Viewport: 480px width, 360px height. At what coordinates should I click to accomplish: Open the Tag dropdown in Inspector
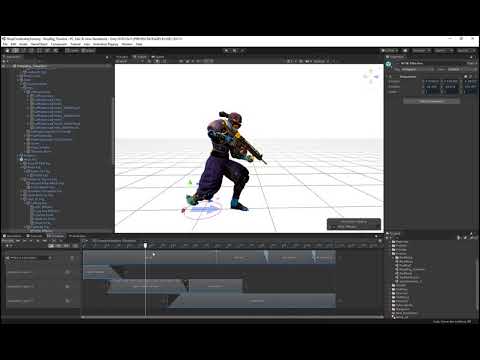(417, 69)
